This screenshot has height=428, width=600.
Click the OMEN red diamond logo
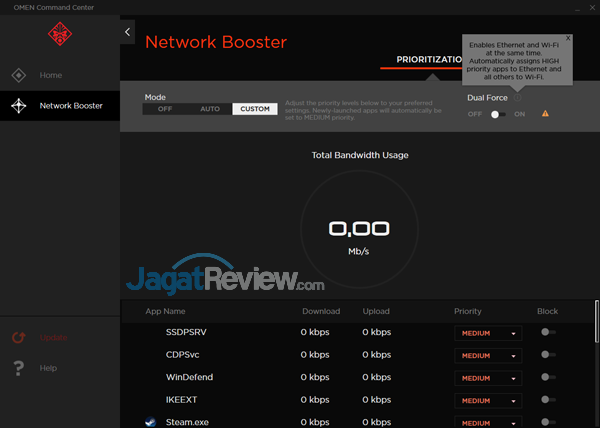[59, 34]
